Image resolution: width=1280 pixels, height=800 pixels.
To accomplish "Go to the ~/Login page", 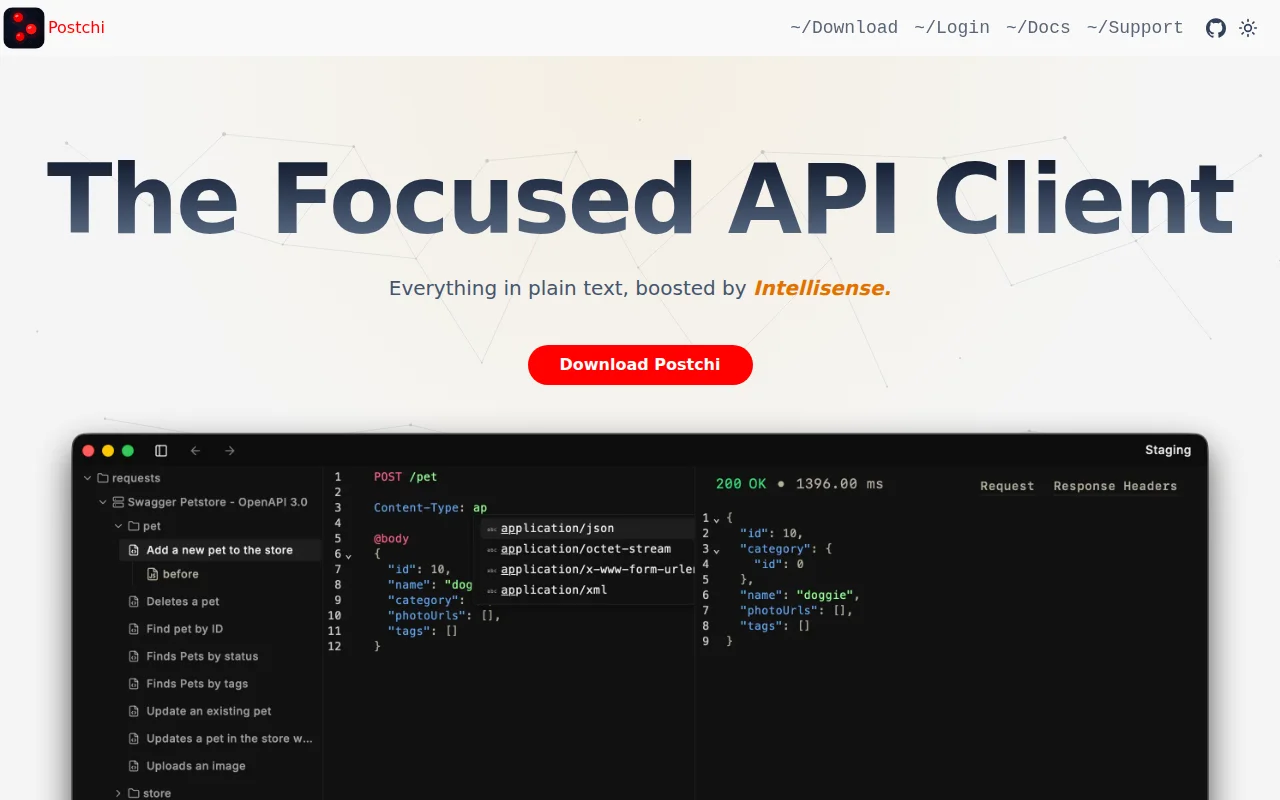I will [x=952, y=28].
